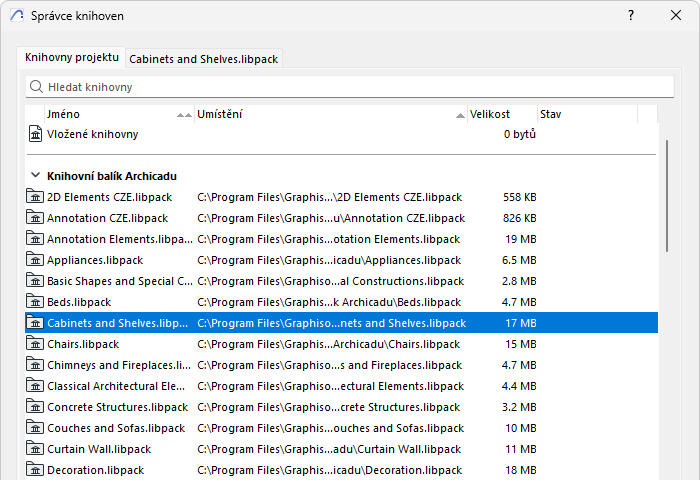Click the 18 MB size of Decoration.libpack
The height and width of the screenshot is (480, 700).
521,470
